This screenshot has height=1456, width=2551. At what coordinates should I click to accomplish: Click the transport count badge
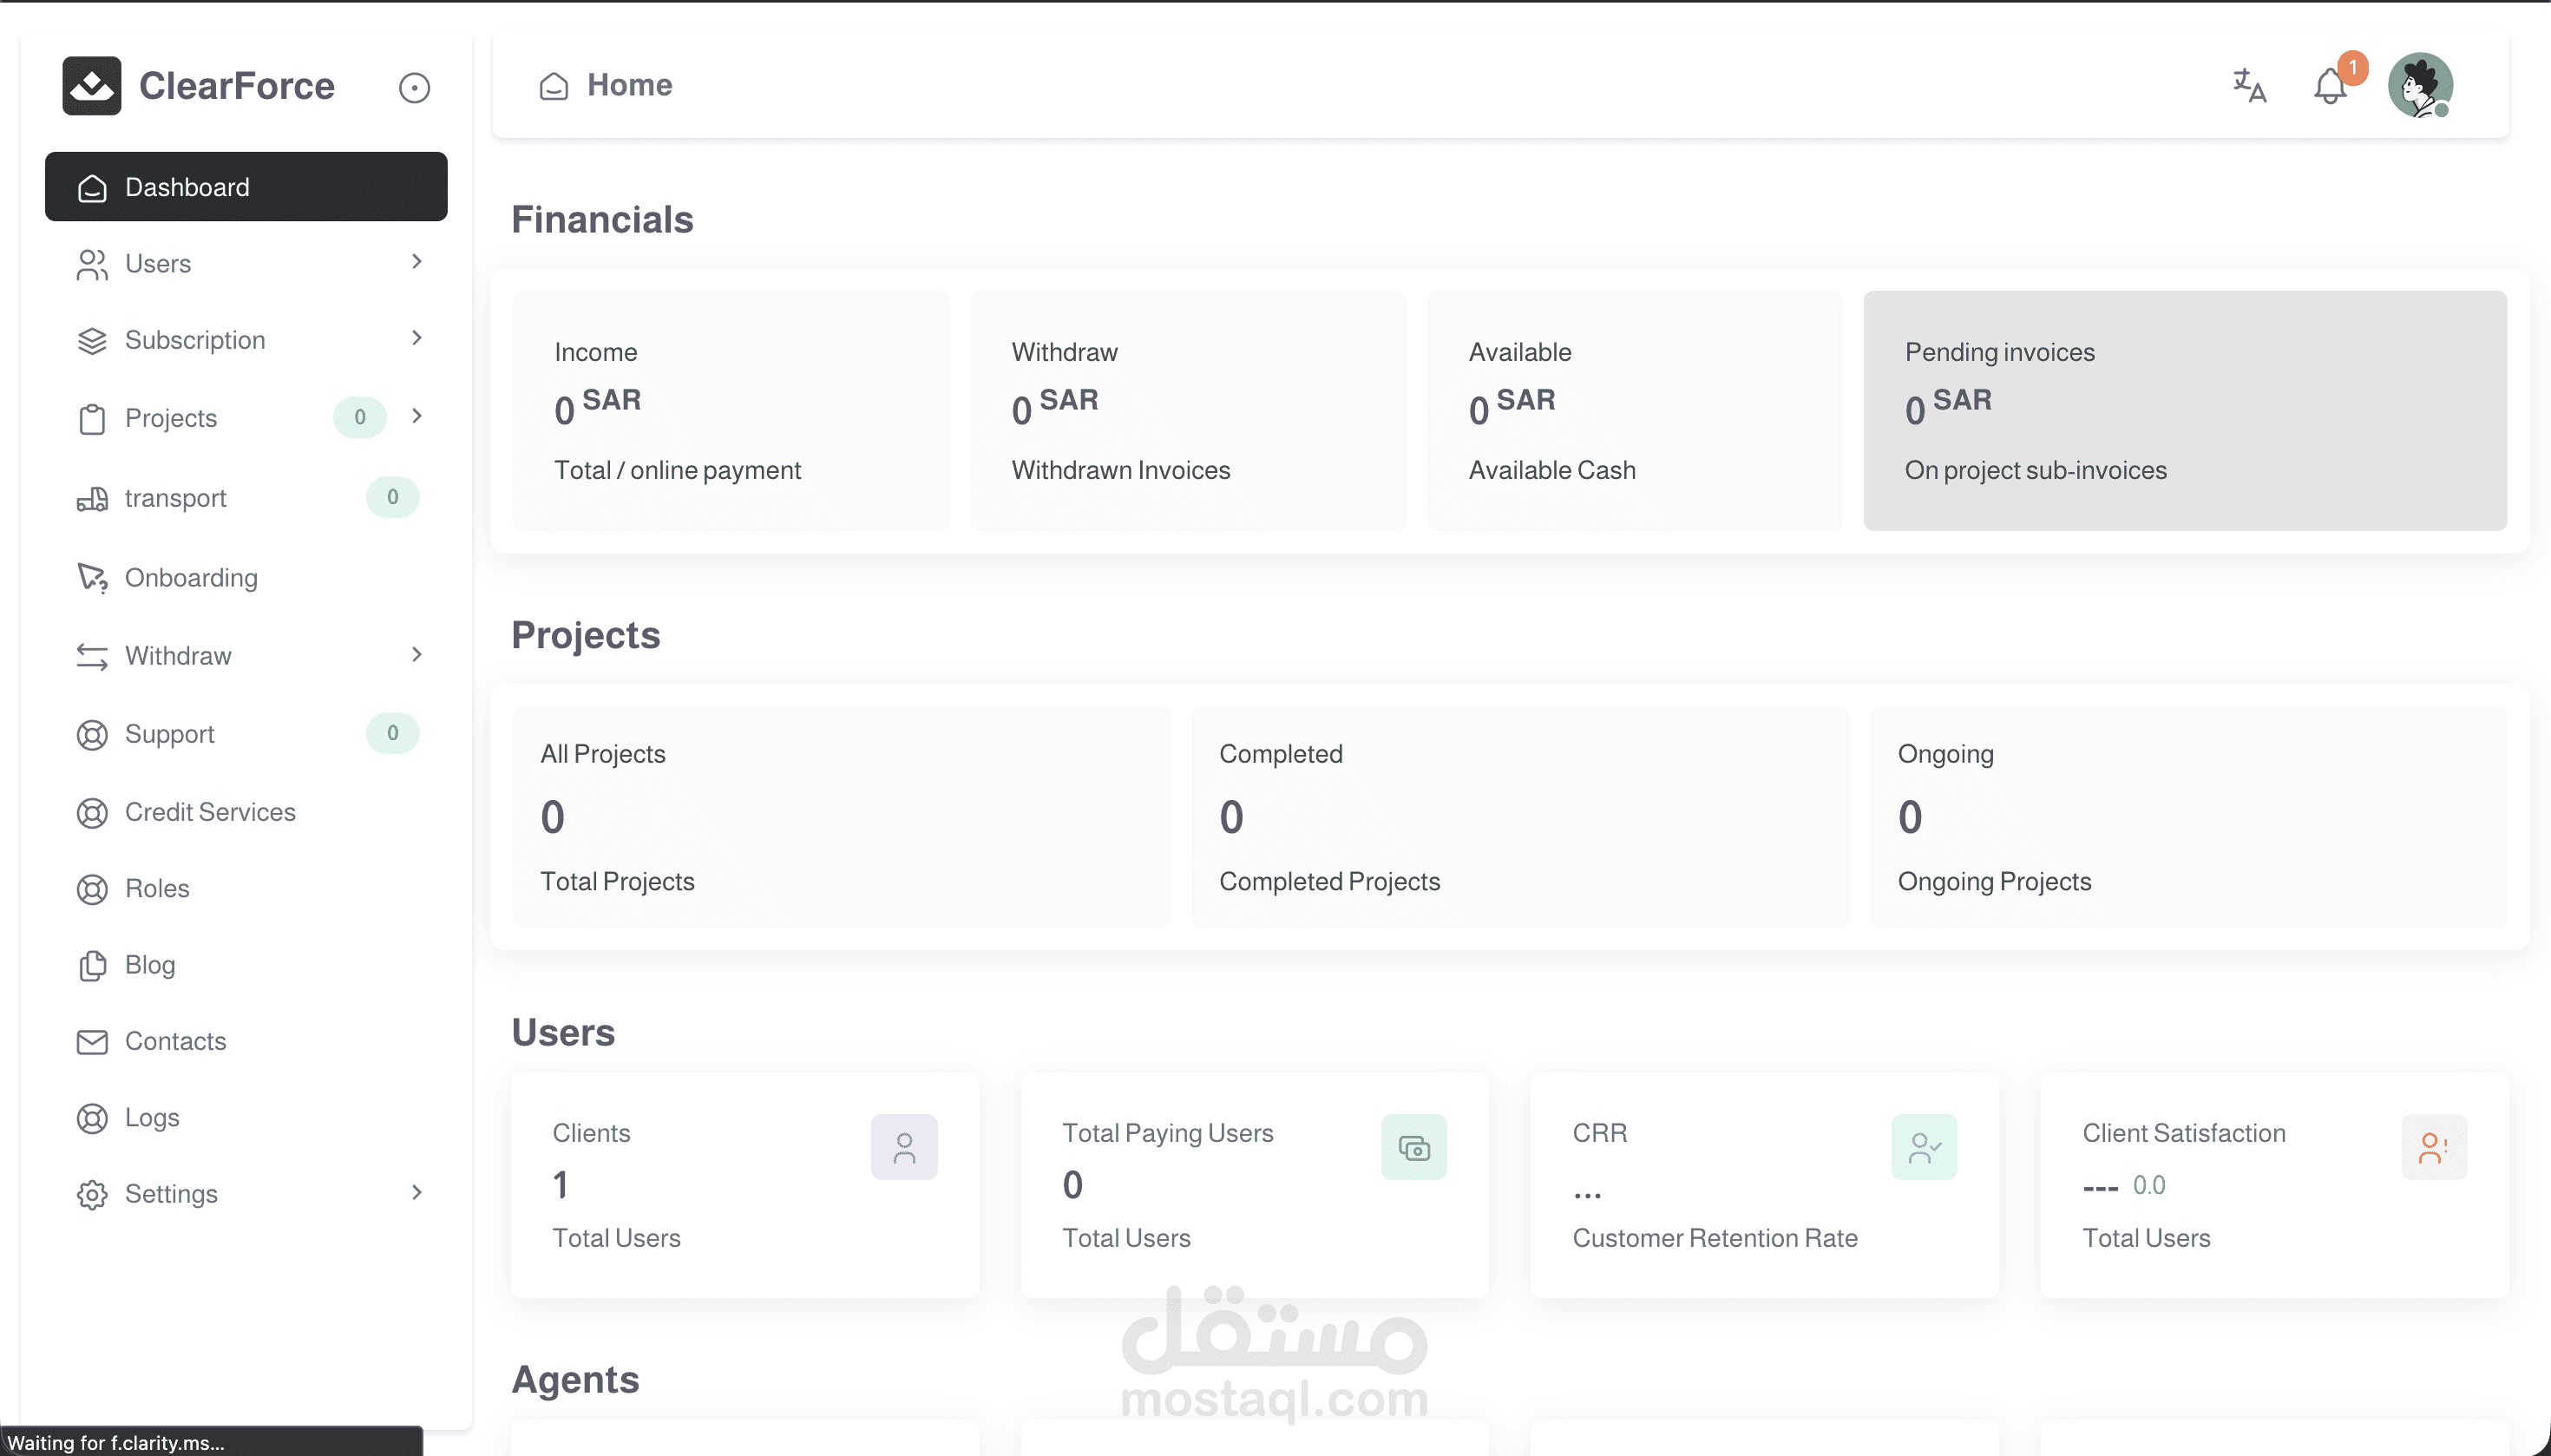392,497
